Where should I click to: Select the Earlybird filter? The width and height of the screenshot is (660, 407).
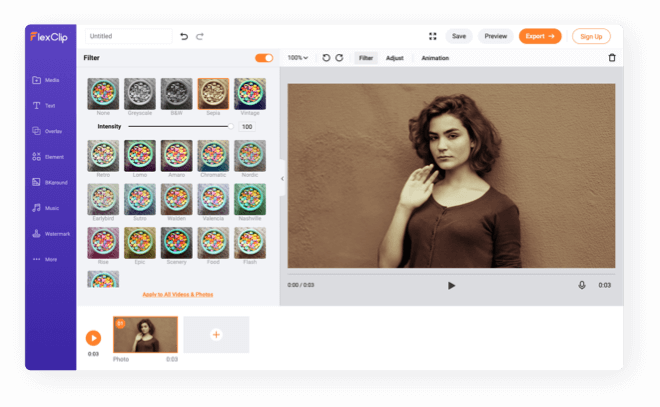click(x=103, y=200)
